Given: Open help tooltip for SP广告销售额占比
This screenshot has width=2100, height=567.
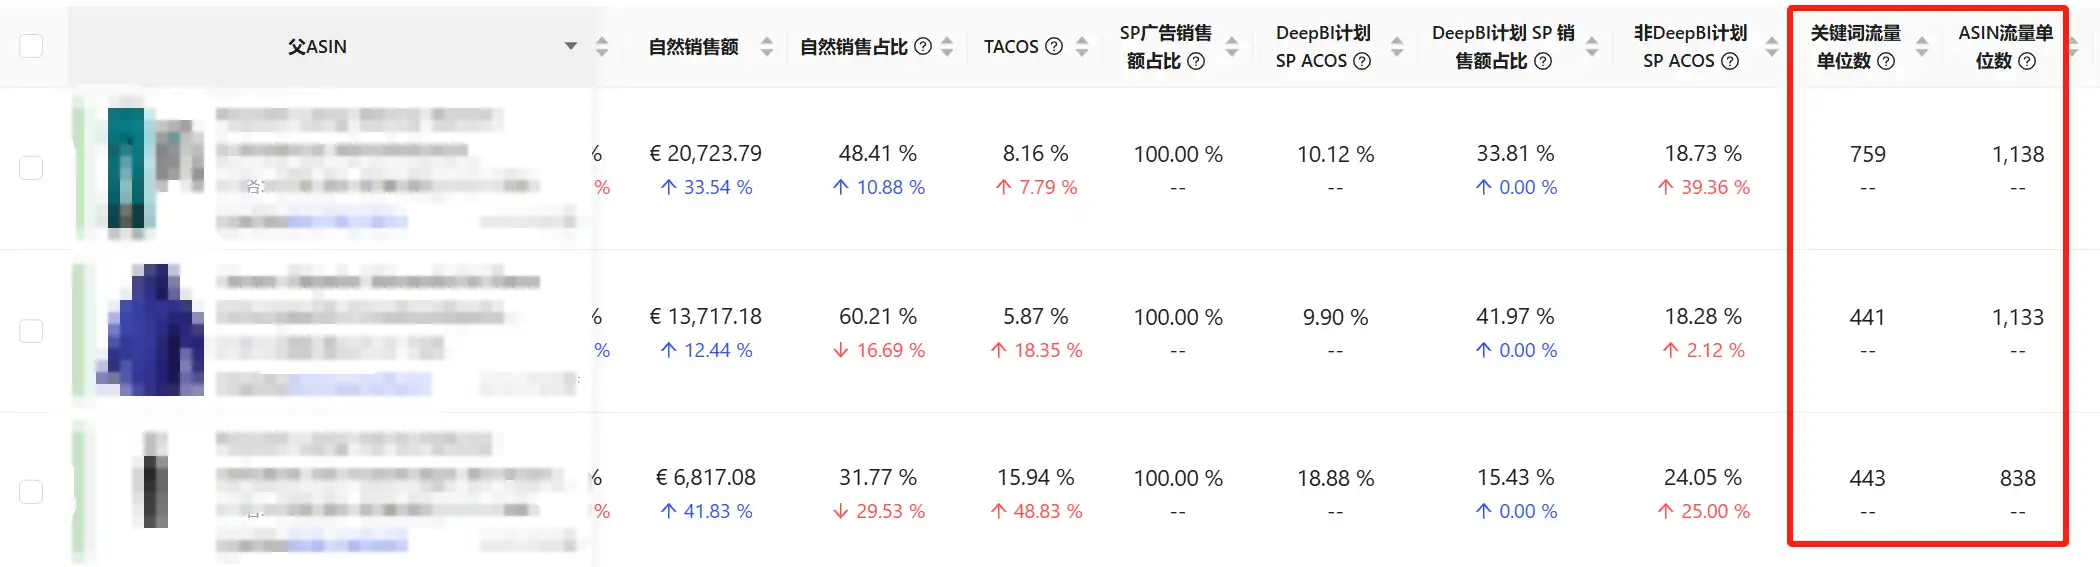Looking at the screenshot, I should tap(1195, 61).
